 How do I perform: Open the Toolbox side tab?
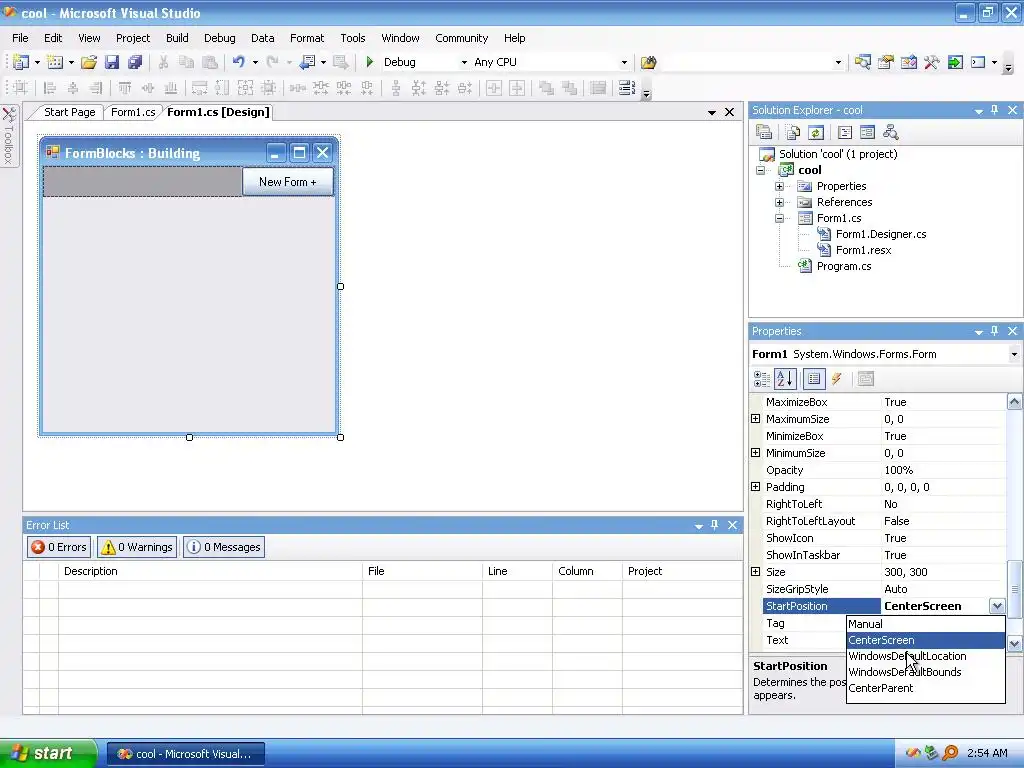tap(8, 136)
